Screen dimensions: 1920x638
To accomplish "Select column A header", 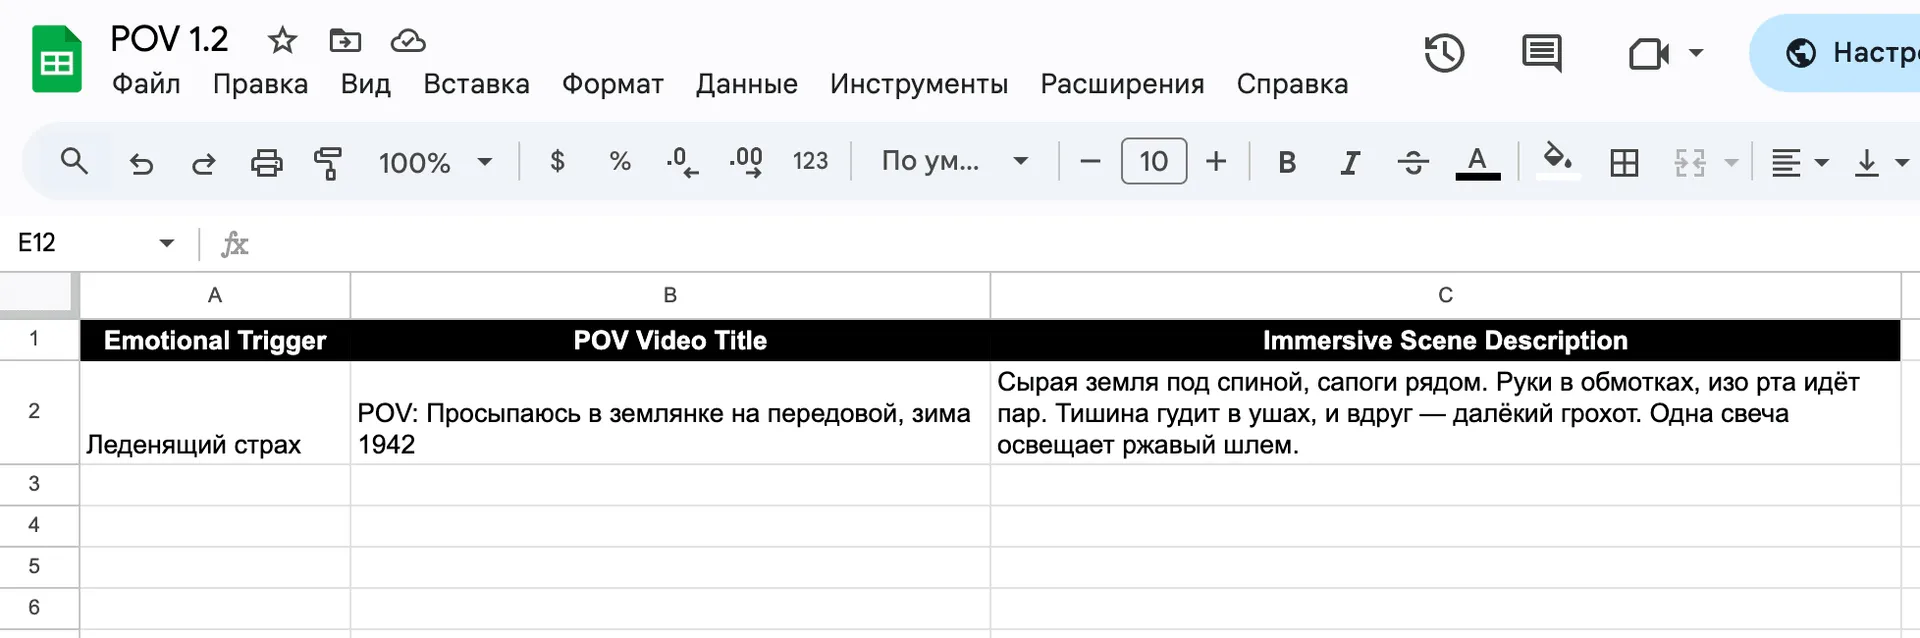I will (x=215, y=295).
